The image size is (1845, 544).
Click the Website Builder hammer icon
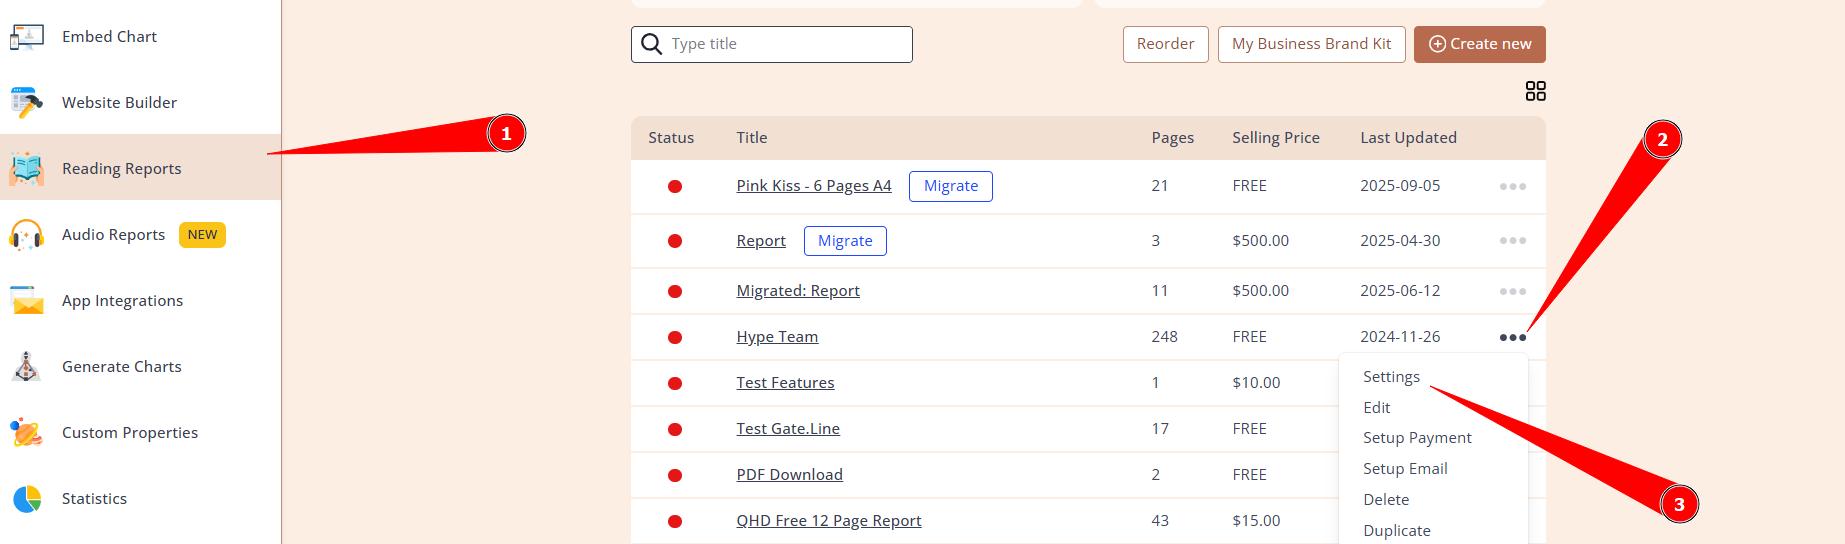(27, 103)
